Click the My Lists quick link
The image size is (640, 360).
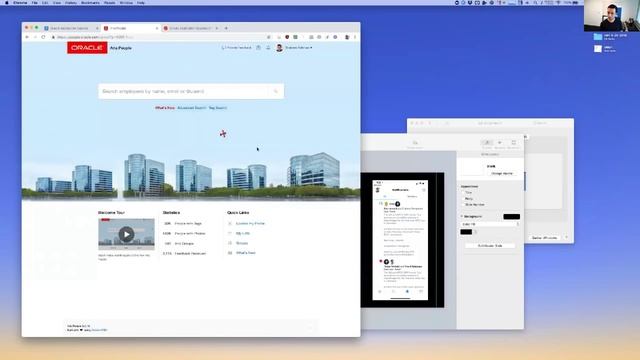coord(243,233)
